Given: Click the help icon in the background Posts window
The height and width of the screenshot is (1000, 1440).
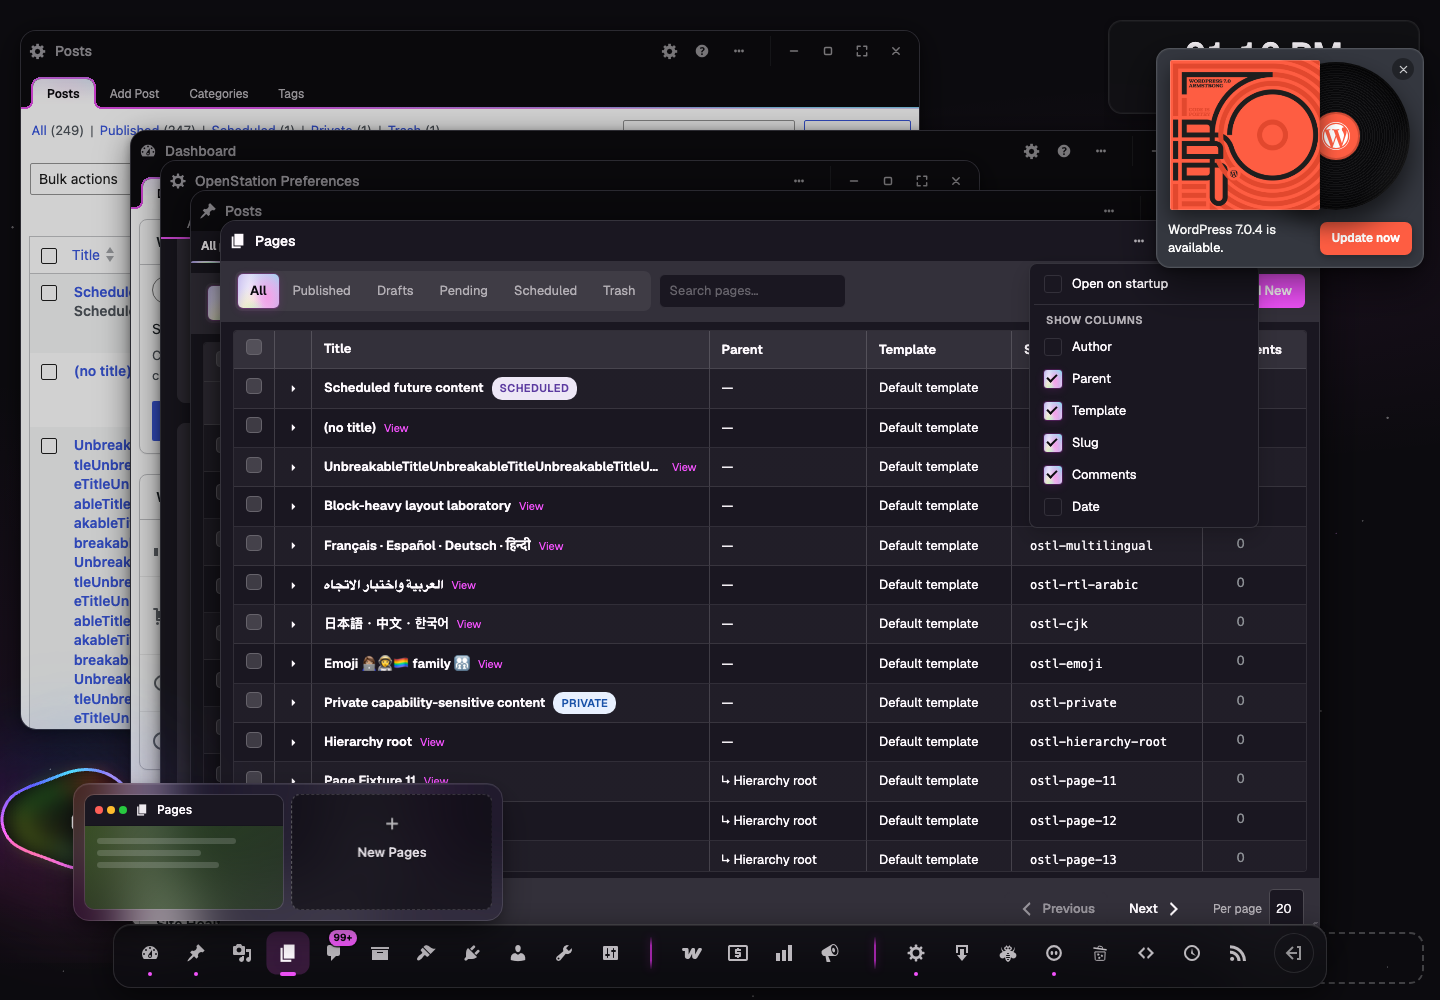Looking at the screenshot, I should (702, 51).
